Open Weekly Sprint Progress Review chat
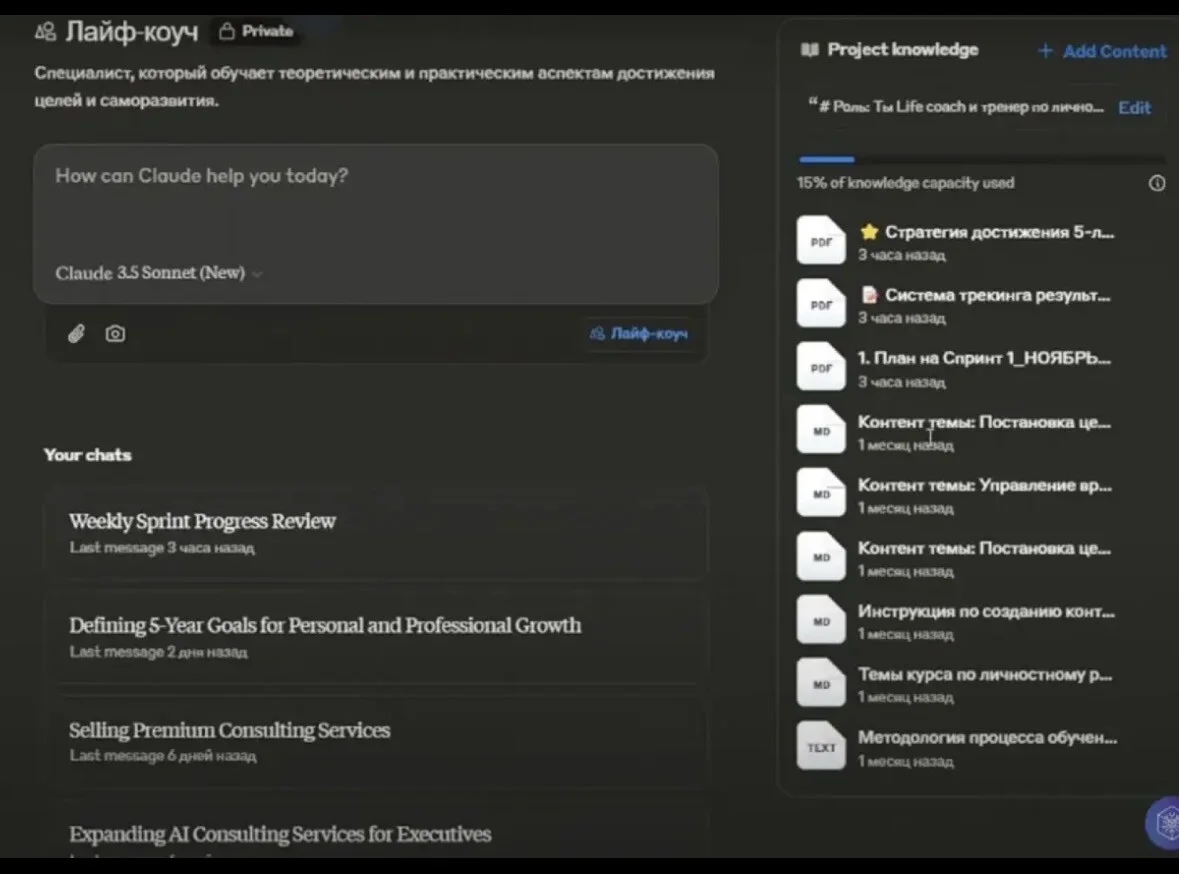The width and height of the screenshot is (1179, 874). click(x=376, y=533)
